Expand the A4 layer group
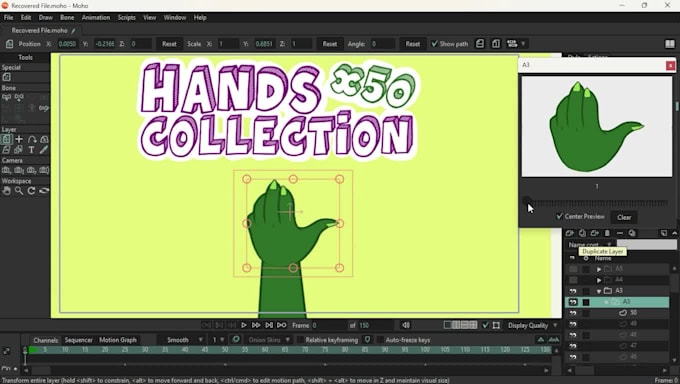680x384 pixels. click(x=599, y=280)
